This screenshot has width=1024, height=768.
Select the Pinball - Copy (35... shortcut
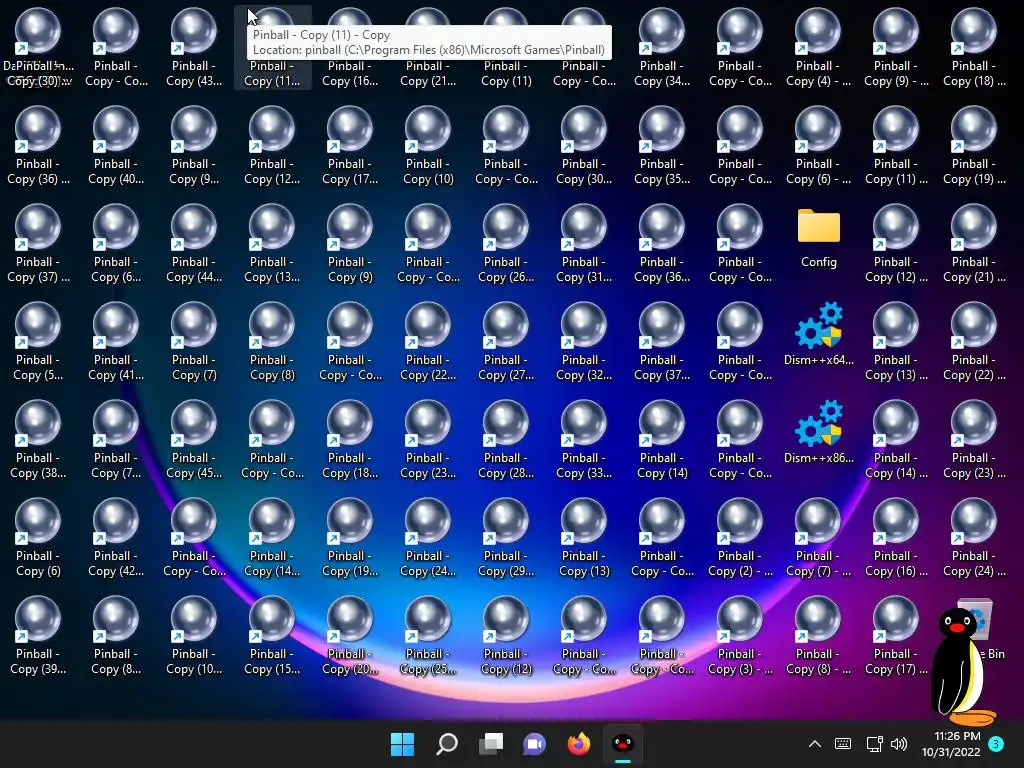[662, 146]
